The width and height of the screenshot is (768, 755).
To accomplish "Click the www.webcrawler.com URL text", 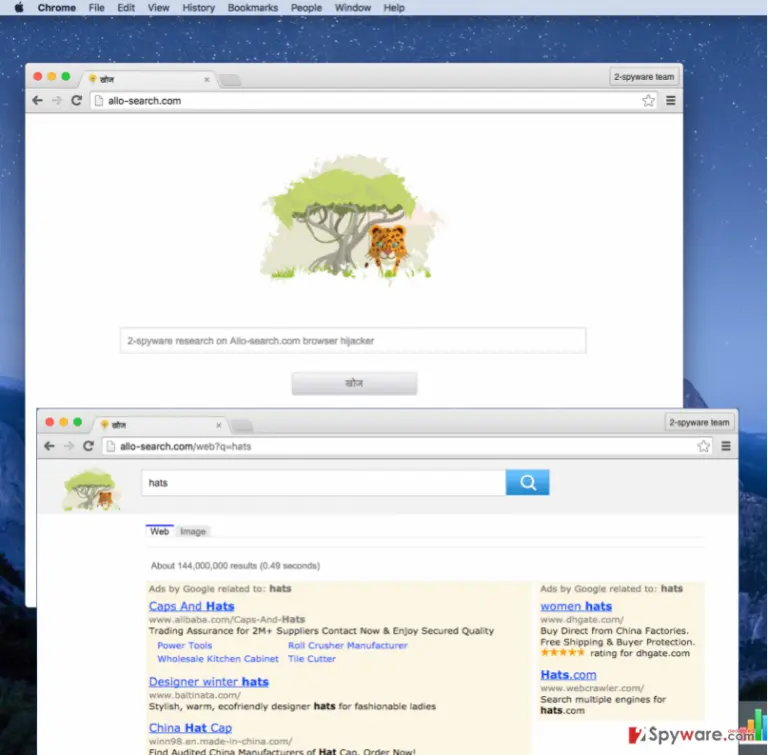I will coord(592,688).
